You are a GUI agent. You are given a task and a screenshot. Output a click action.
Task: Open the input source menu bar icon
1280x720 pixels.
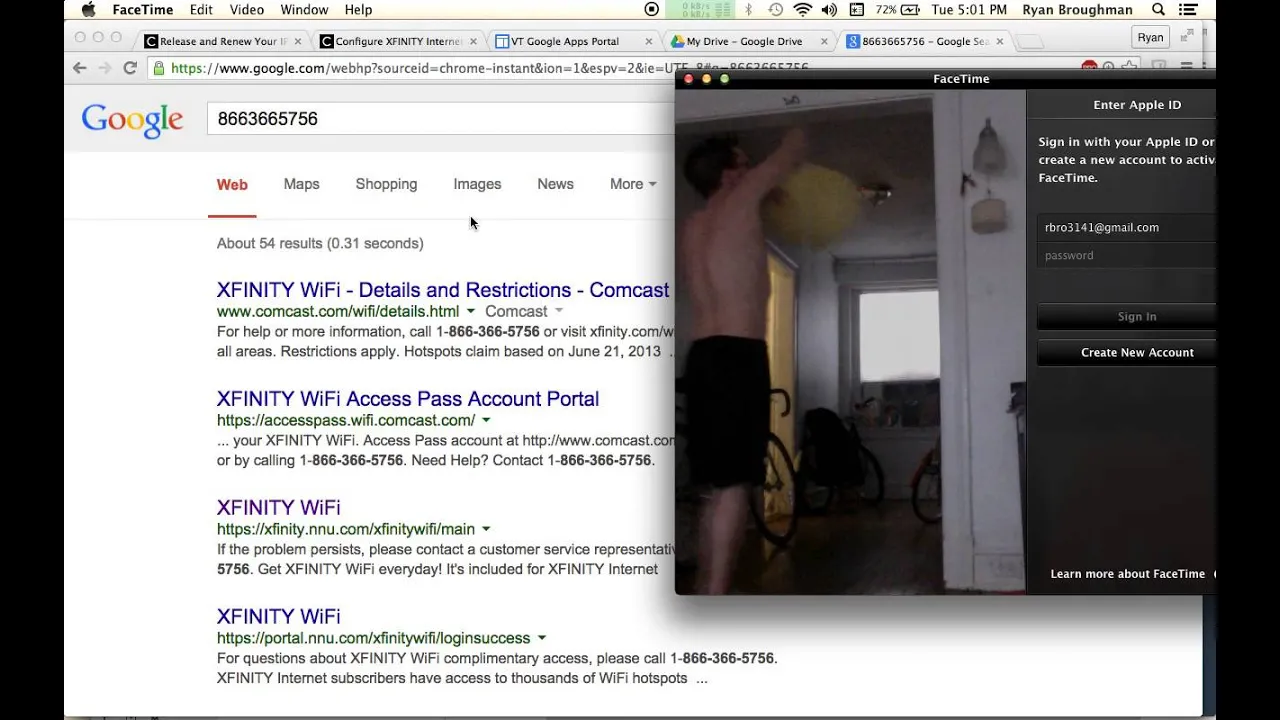(x=856, y=10)
